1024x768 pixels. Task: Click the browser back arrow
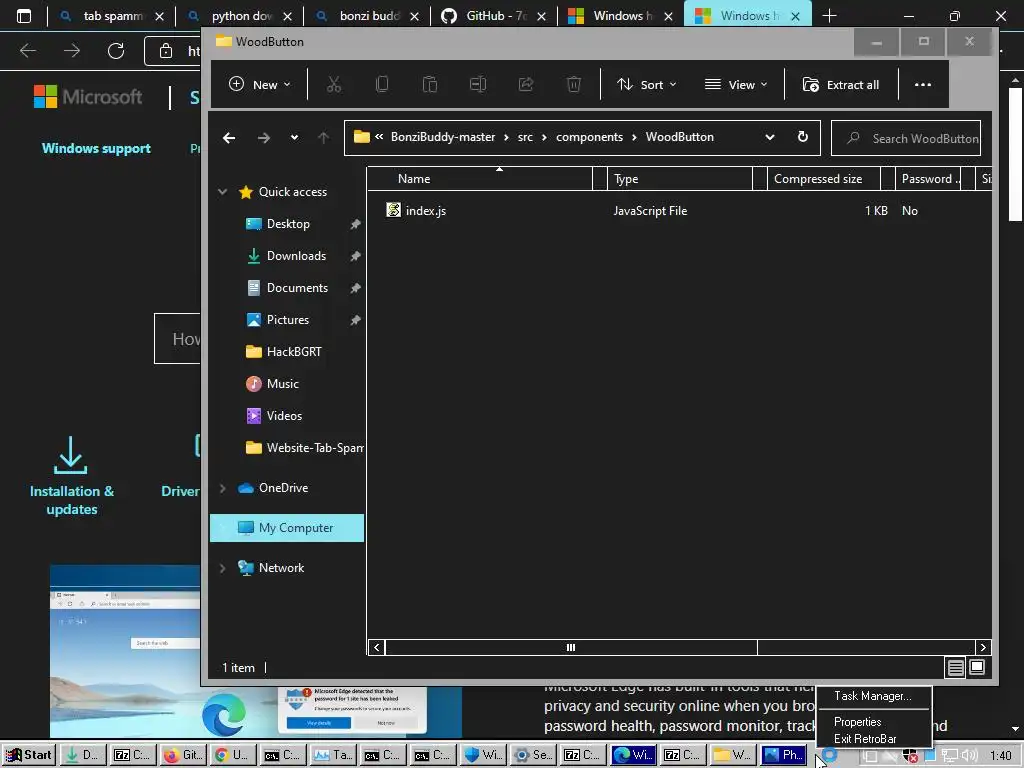coord(28,50)
